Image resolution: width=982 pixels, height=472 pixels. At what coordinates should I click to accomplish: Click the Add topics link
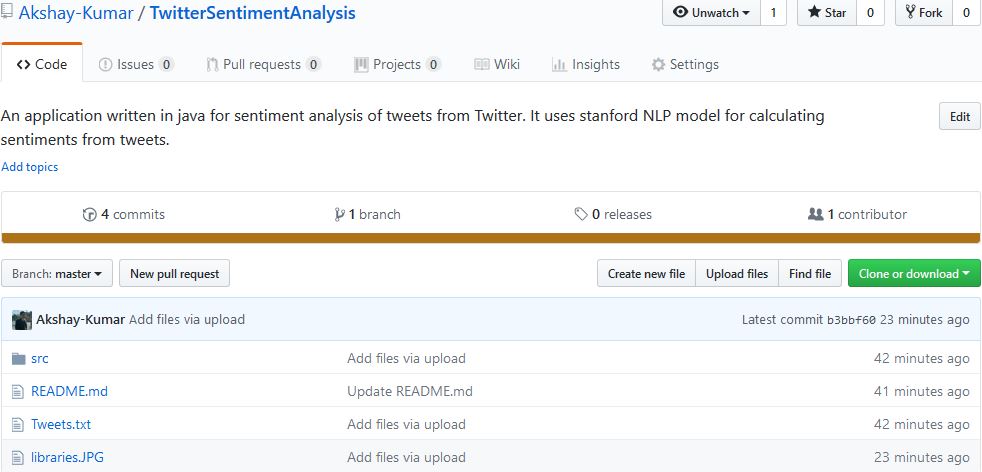click(x=29, y=167)
